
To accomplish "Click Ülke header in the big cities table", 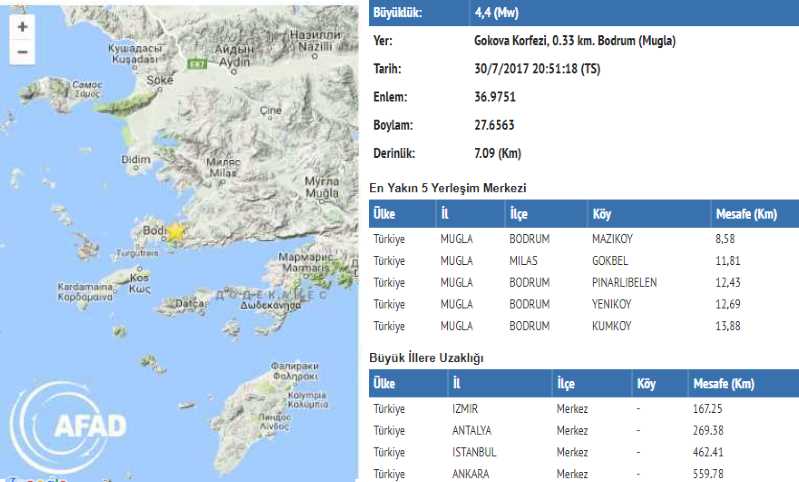I will 385,384.
